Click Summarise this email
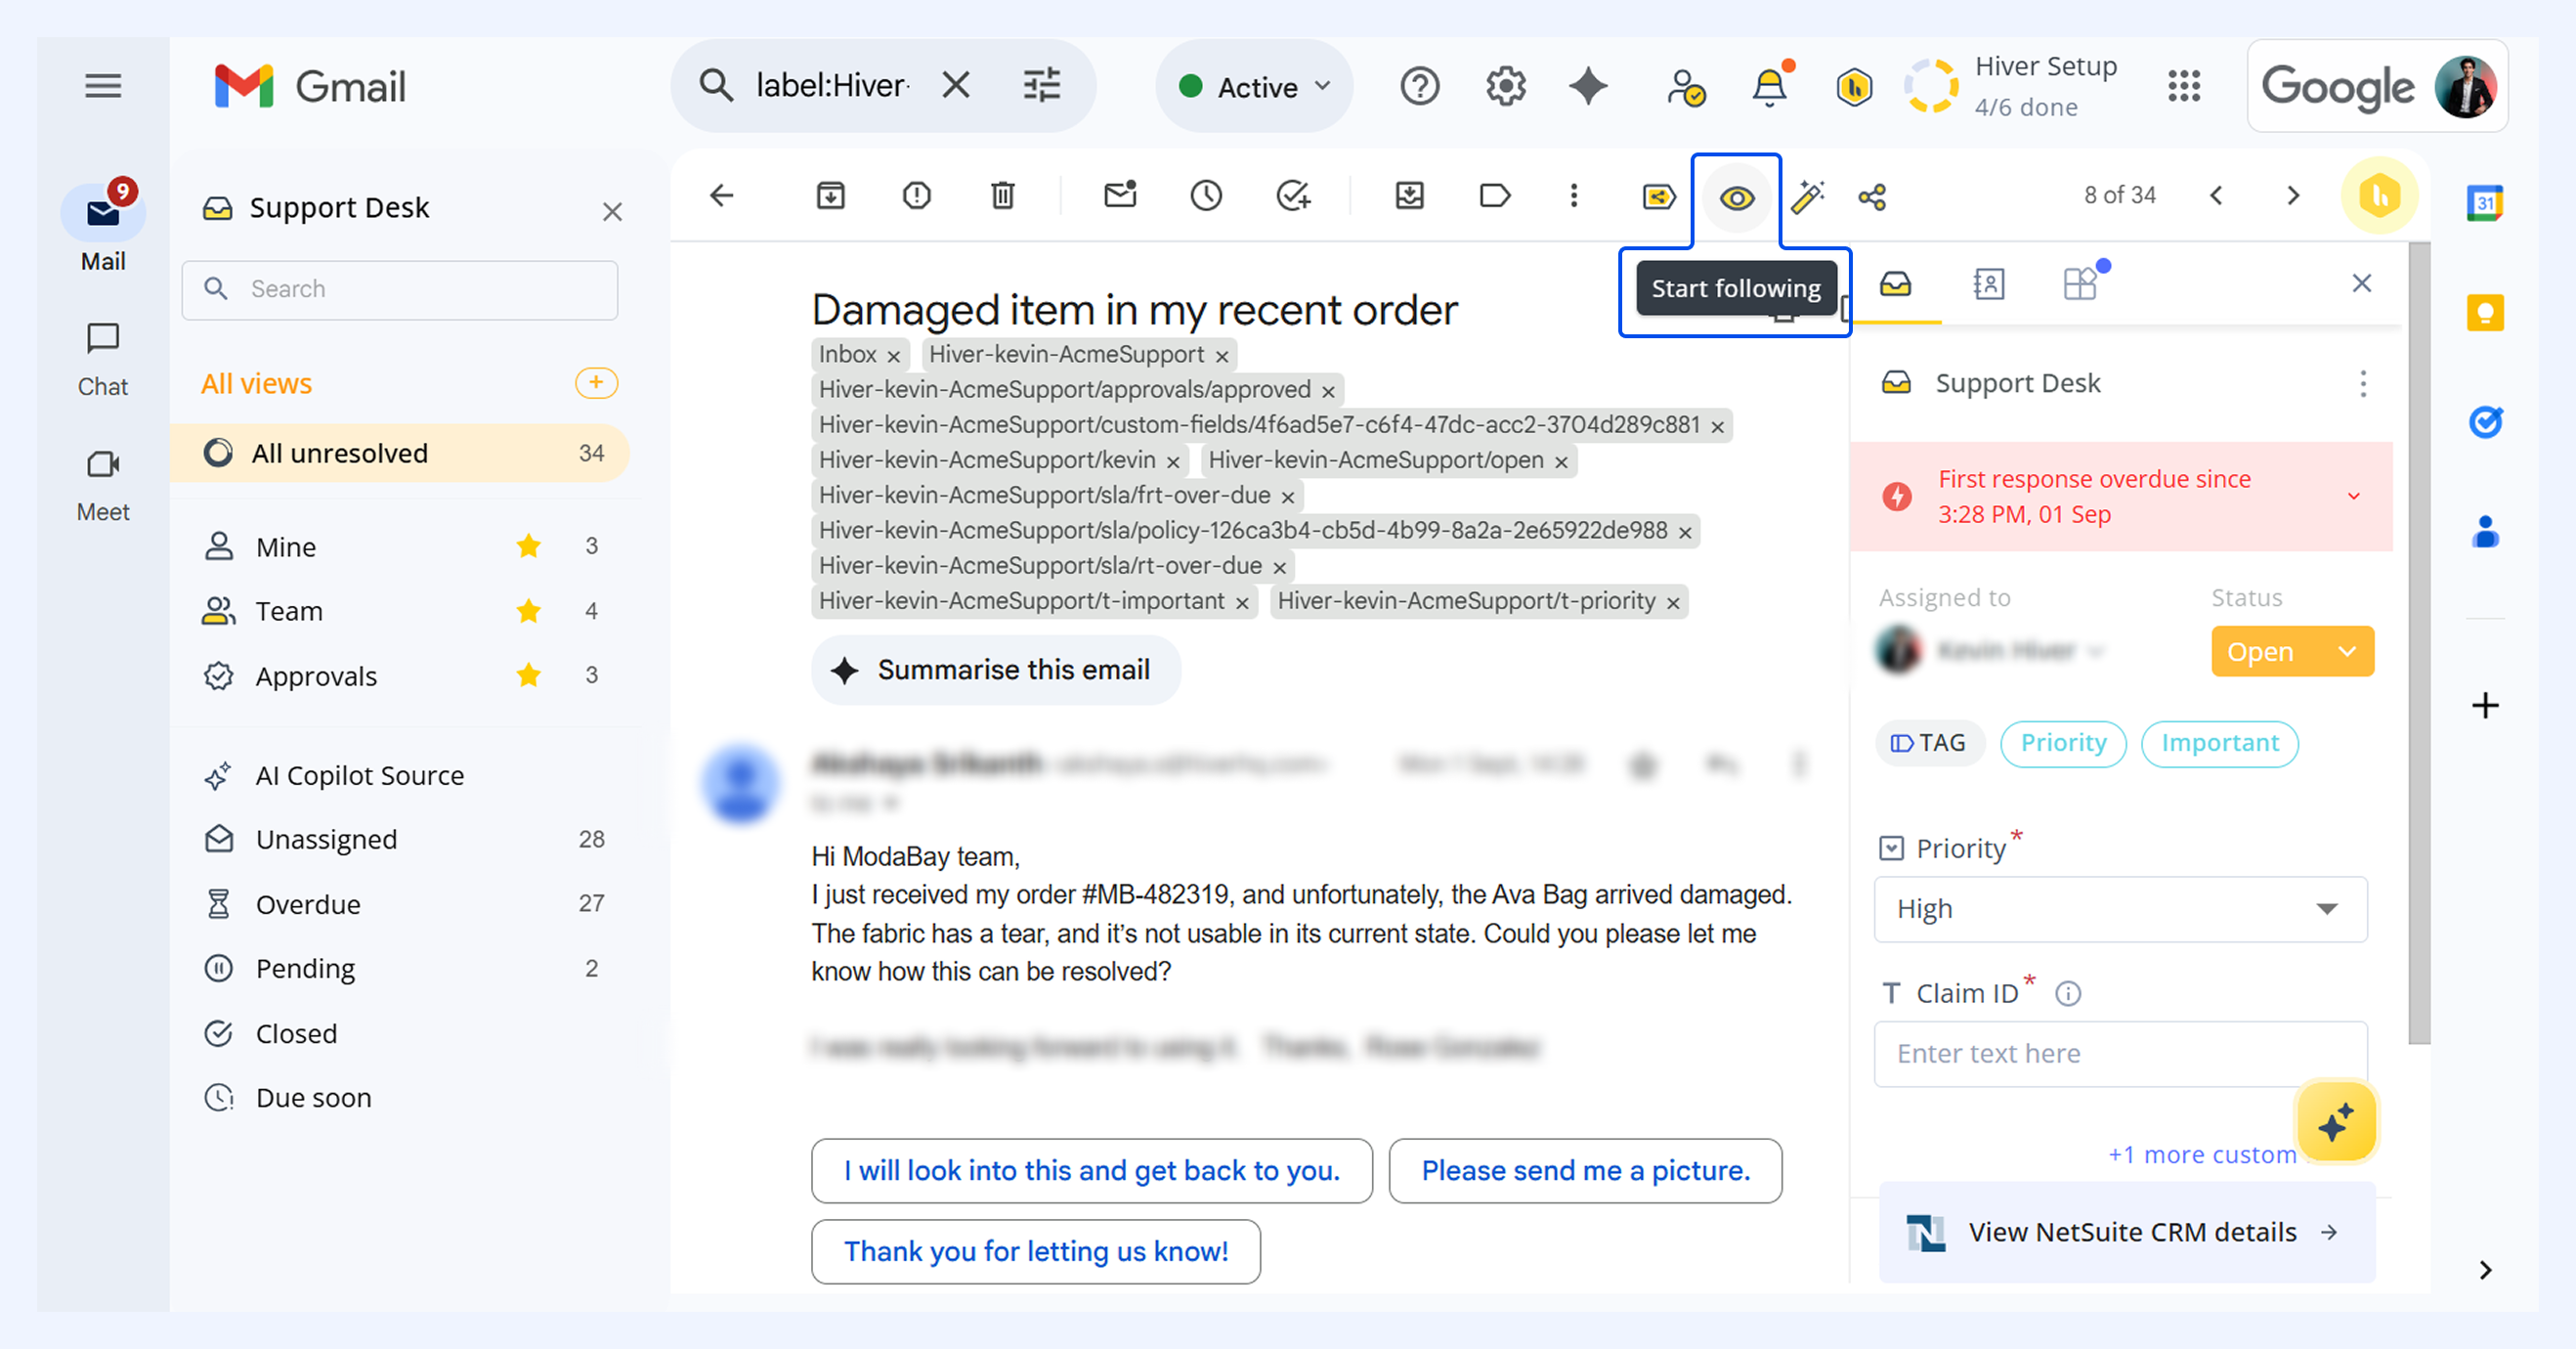The width and height of the screenshot is (2576, 1349). 996,670
